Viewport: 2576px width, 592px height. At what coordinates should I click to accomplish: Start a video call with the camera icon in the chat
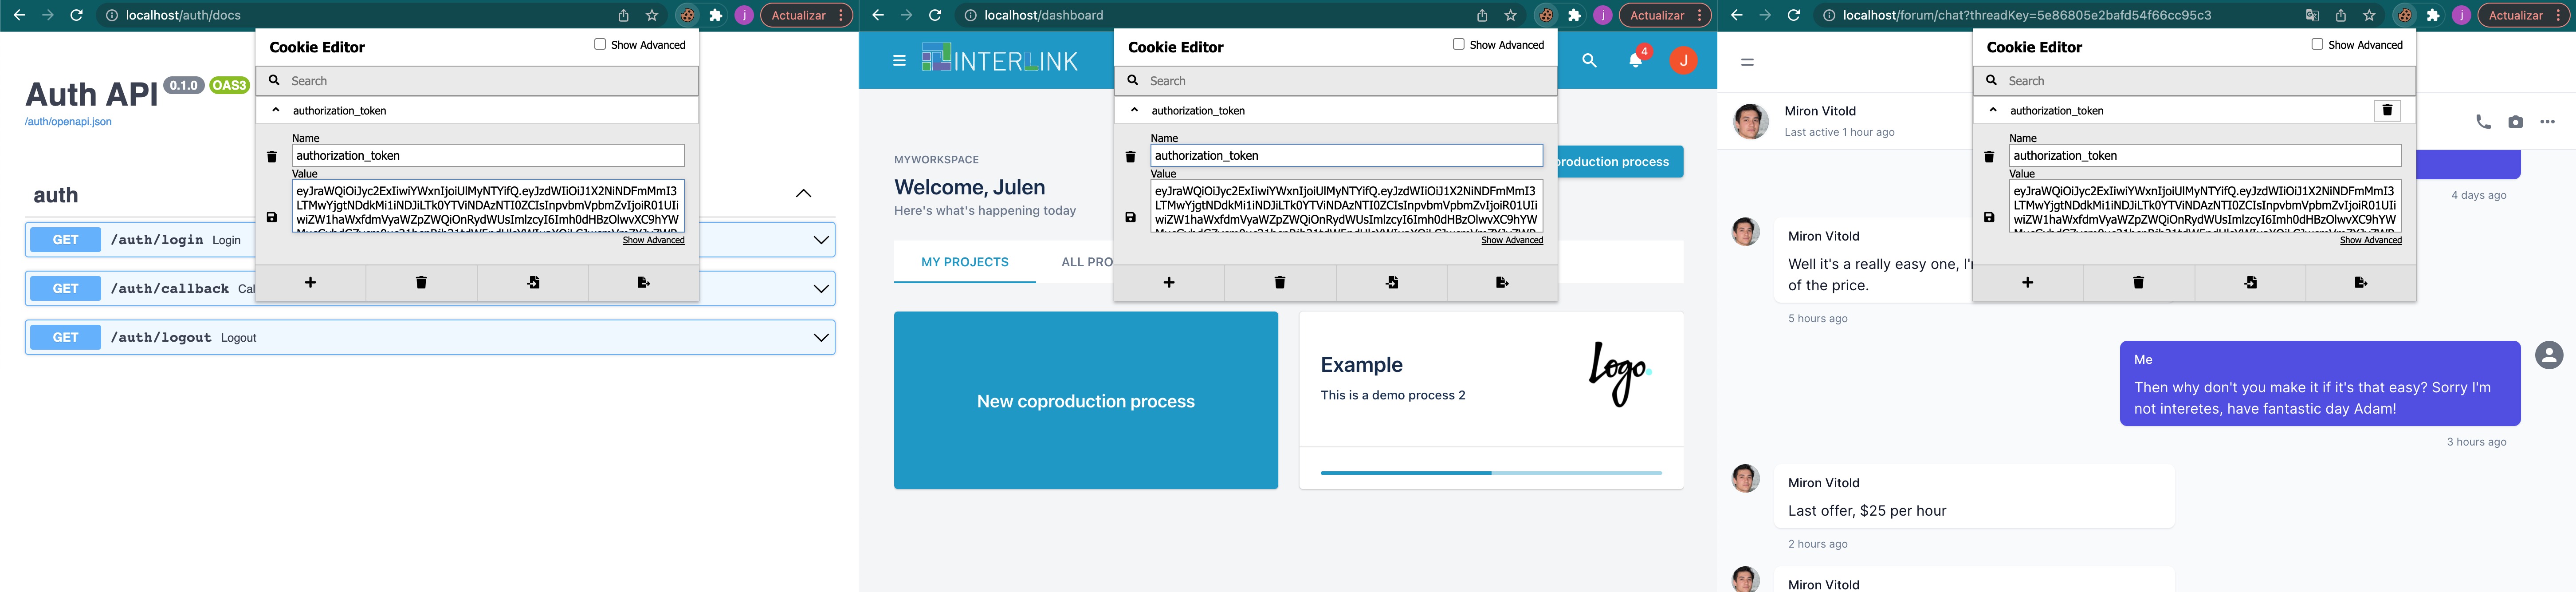[x=2515, y=122]
